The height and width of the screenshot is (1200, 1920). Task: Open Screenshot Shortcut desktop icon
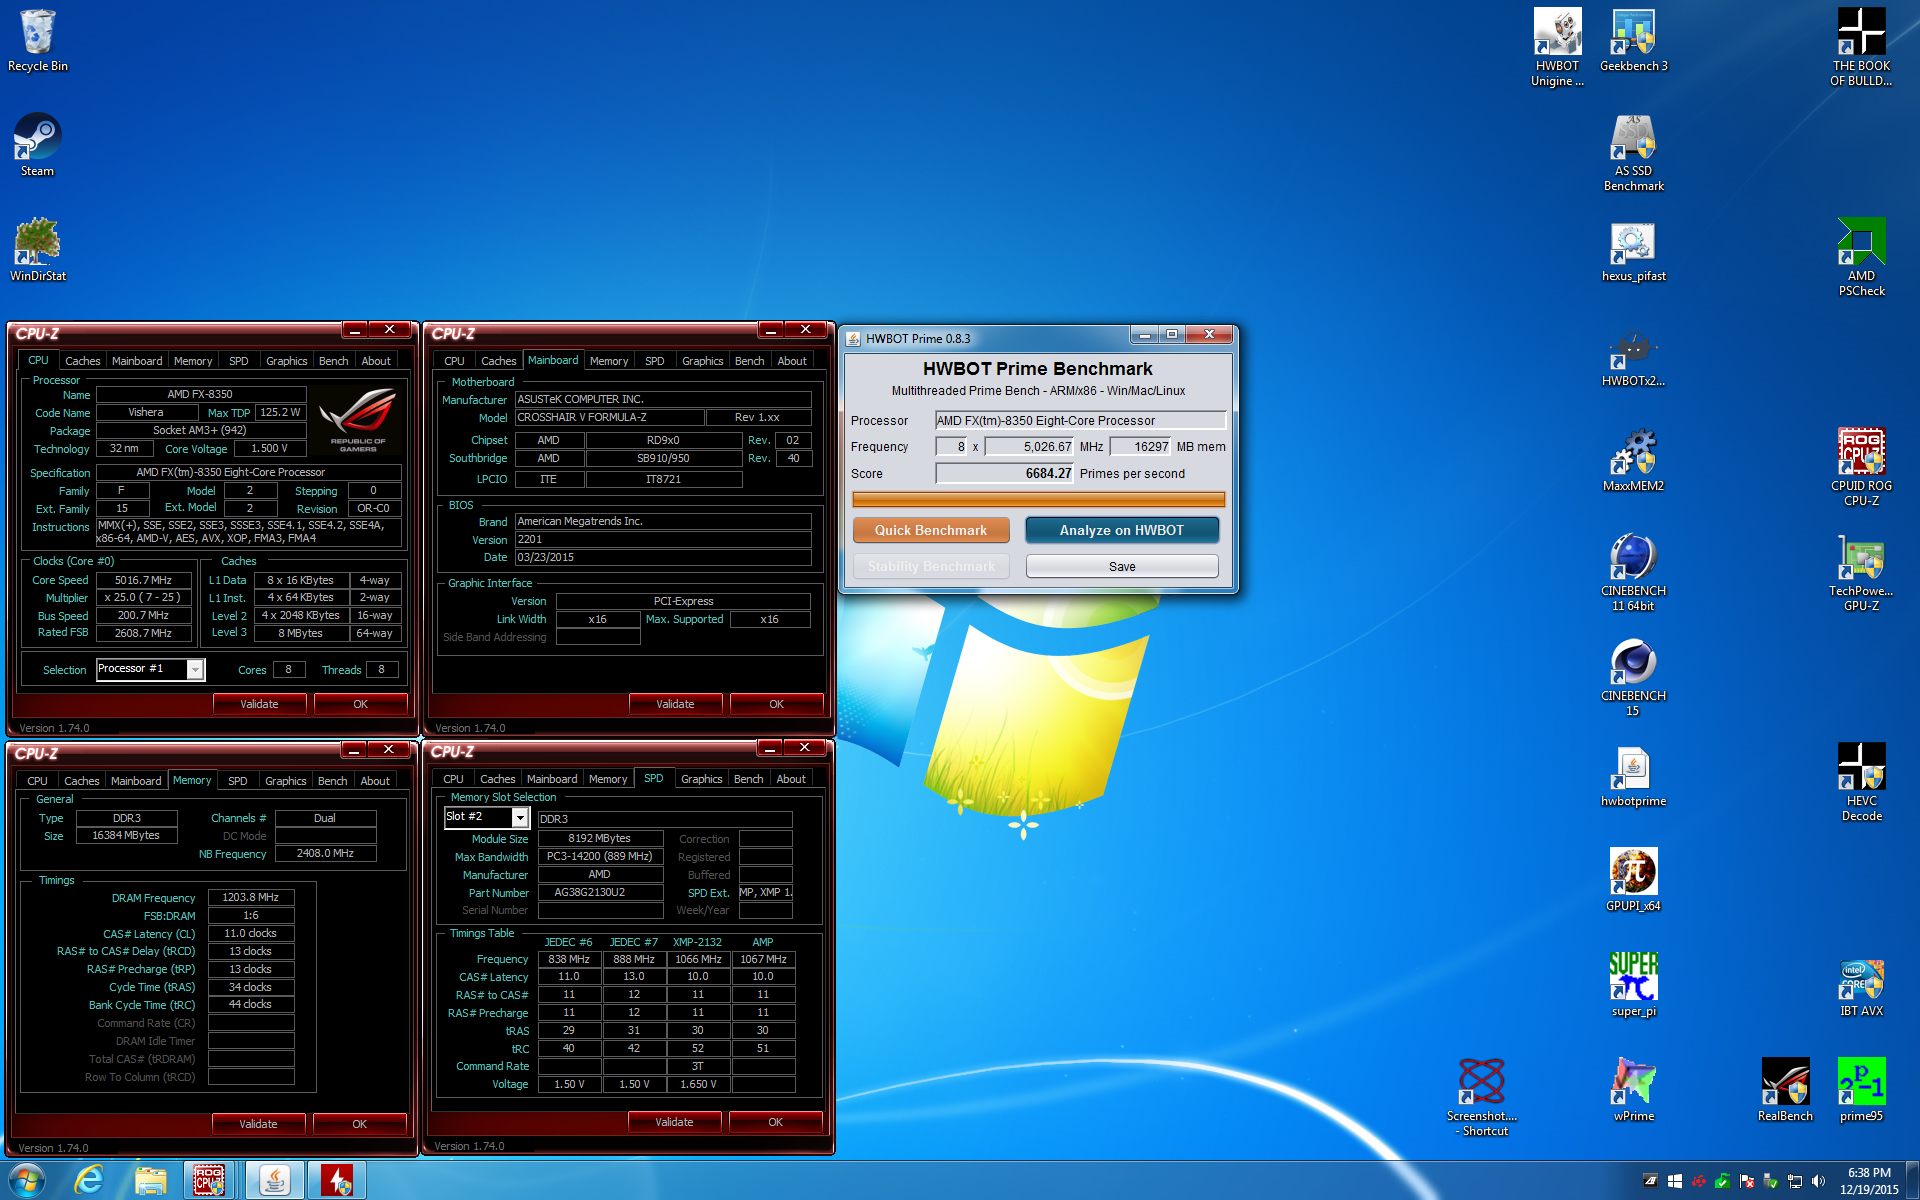click(1481, 1098)
